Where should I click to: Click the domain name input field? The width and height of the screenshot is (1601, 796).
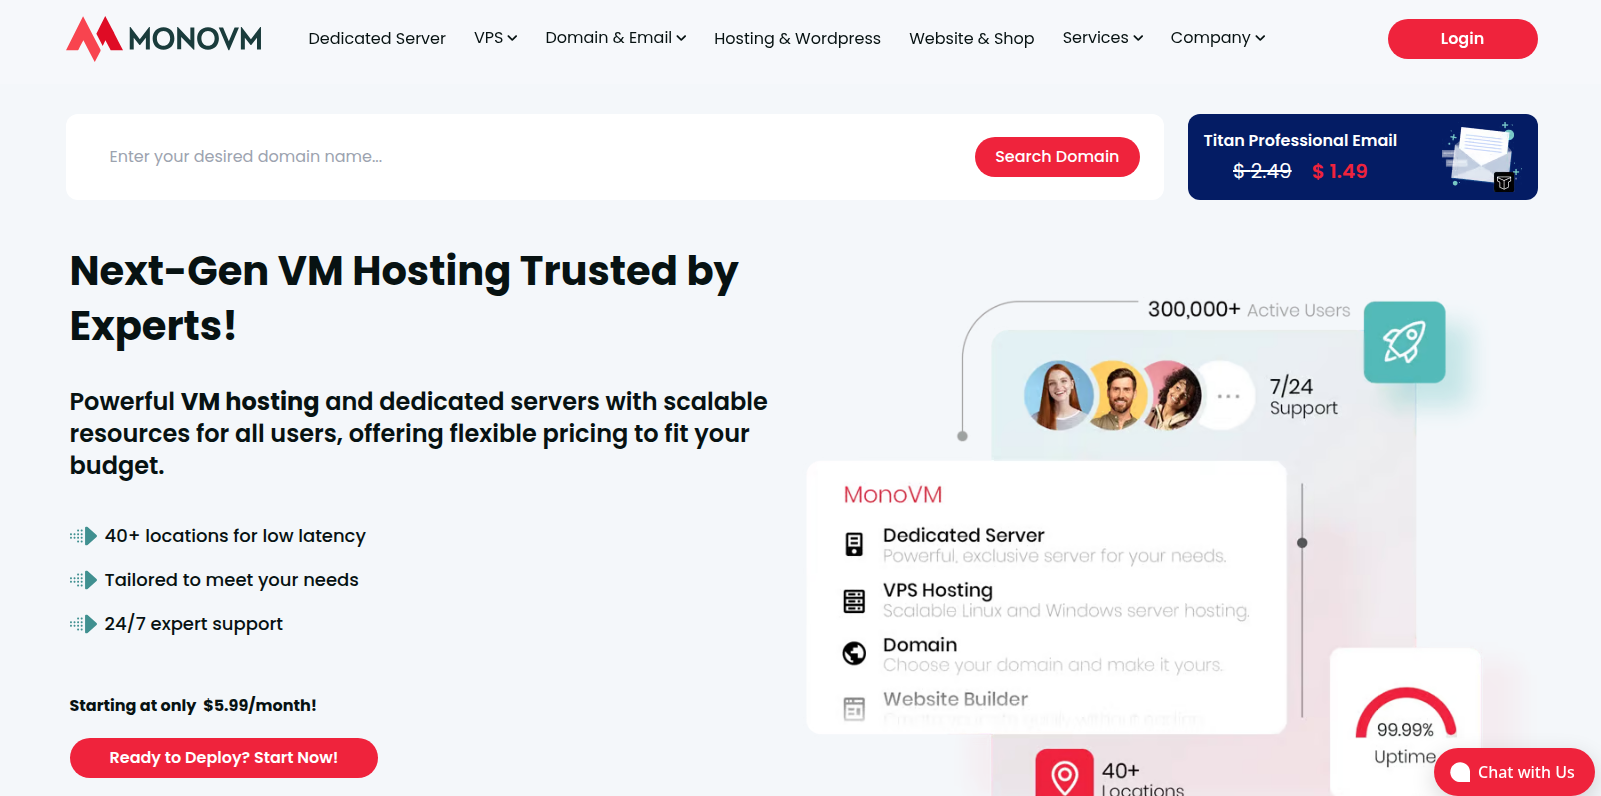[530, 157]
